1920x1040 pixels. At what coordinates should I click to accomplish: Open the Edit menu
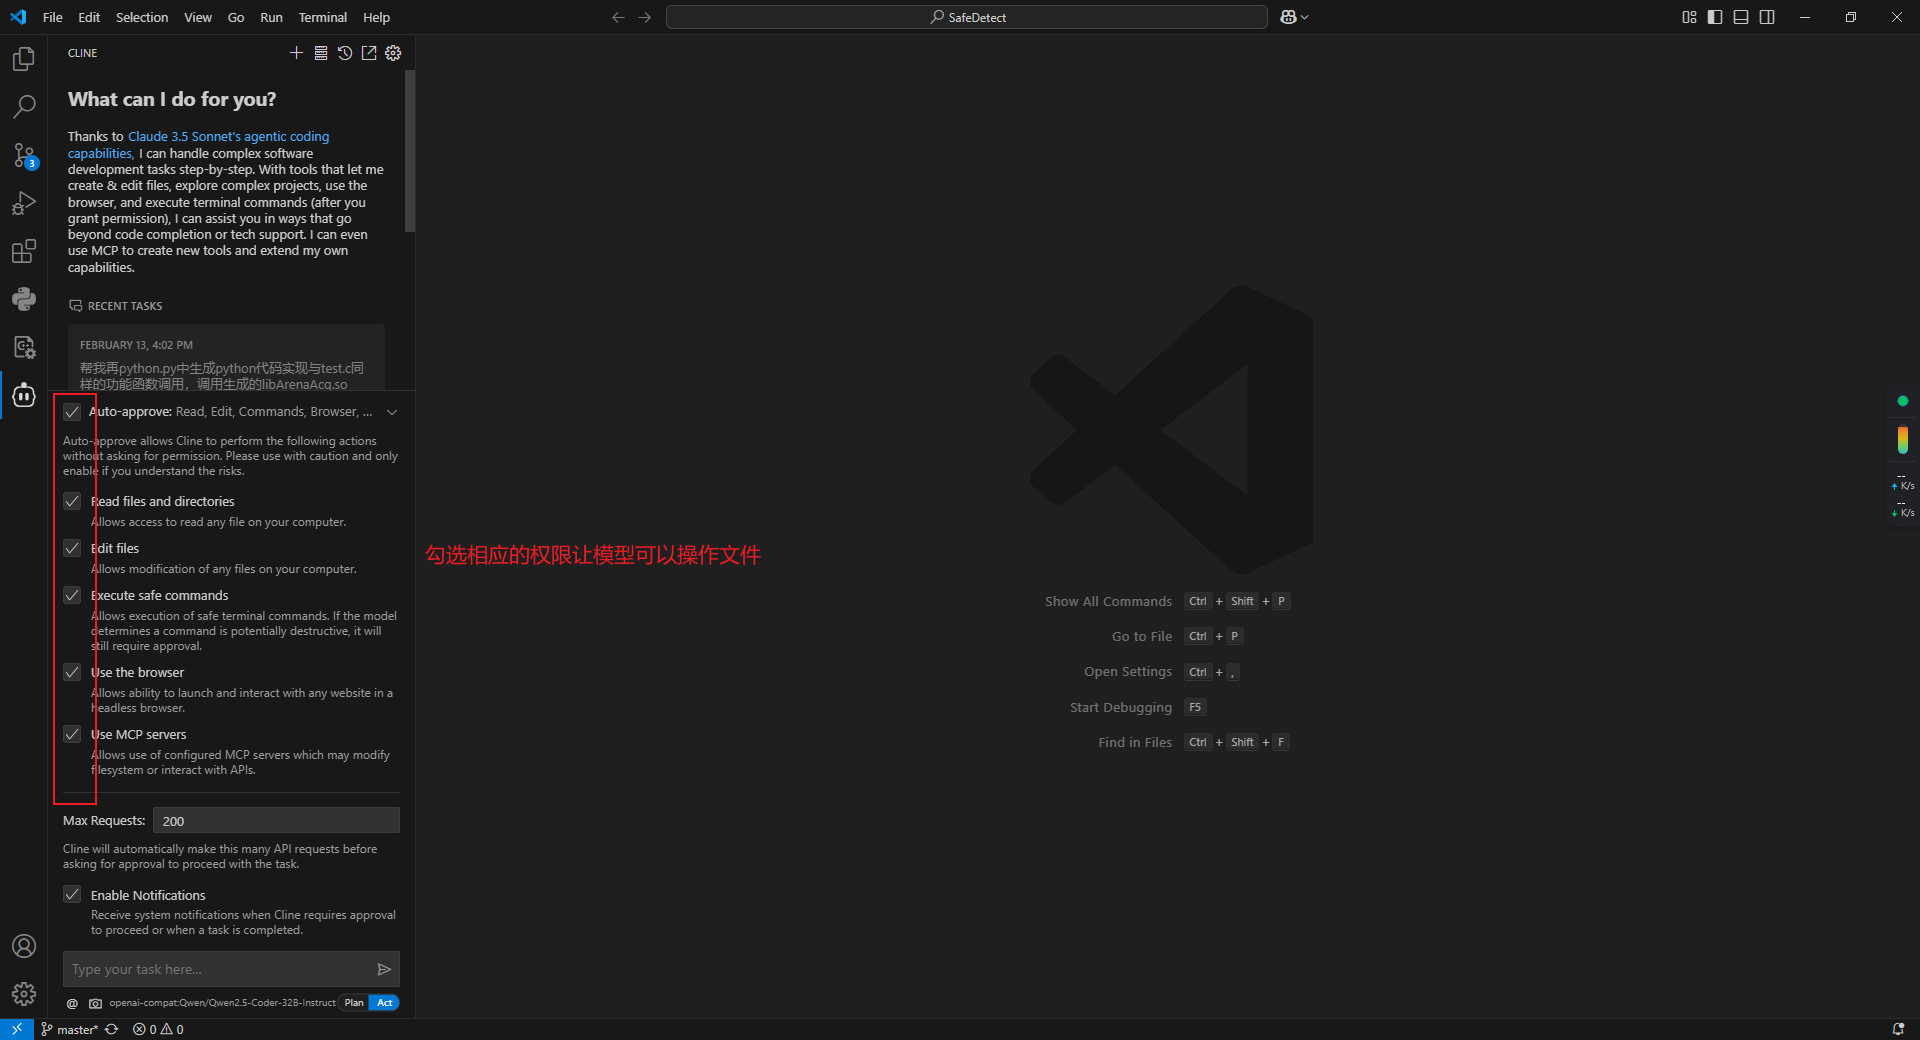(89, 17)
